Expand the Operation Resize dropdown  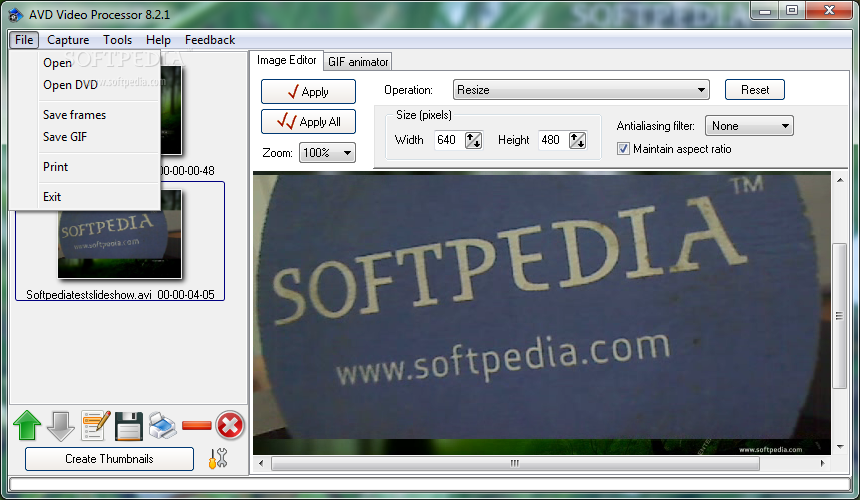581,89
